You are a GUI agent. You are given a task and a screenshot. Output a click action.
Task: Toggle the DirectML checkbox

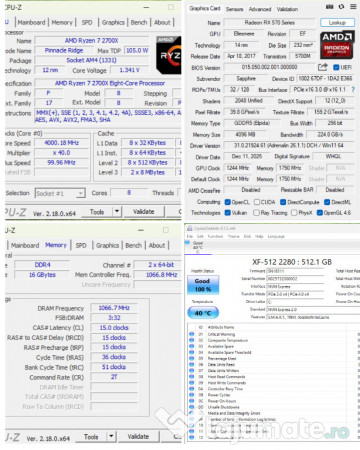327,202
